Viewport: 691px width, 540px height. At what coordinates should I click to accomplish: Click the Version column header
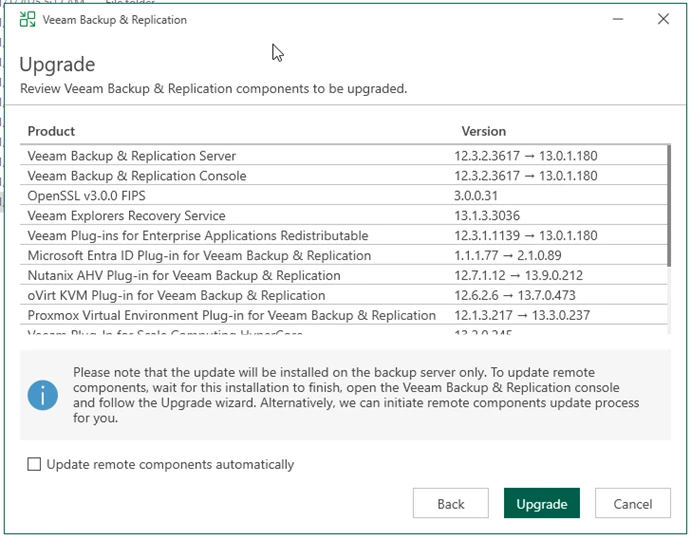483,131
